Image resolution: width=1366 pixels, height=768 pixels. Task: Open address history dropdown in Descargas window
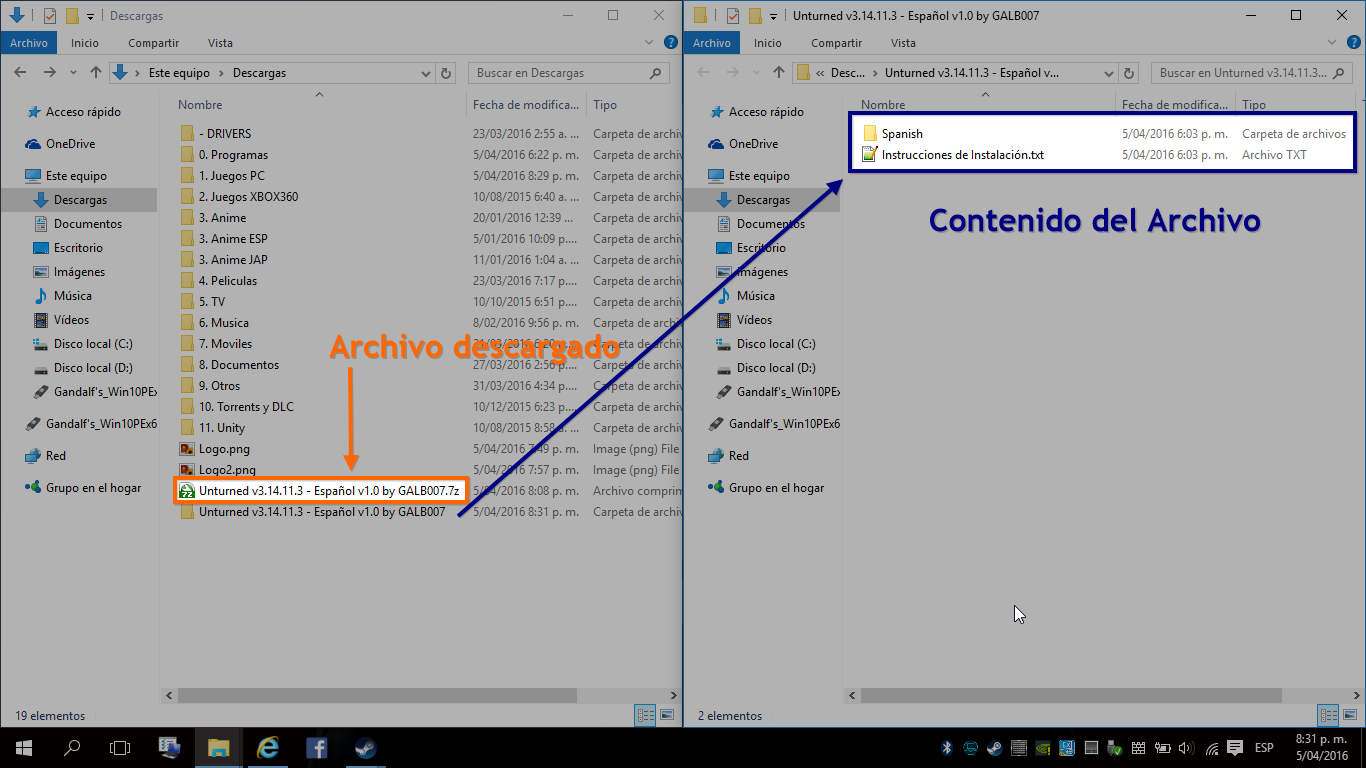(x=427, y=73)
